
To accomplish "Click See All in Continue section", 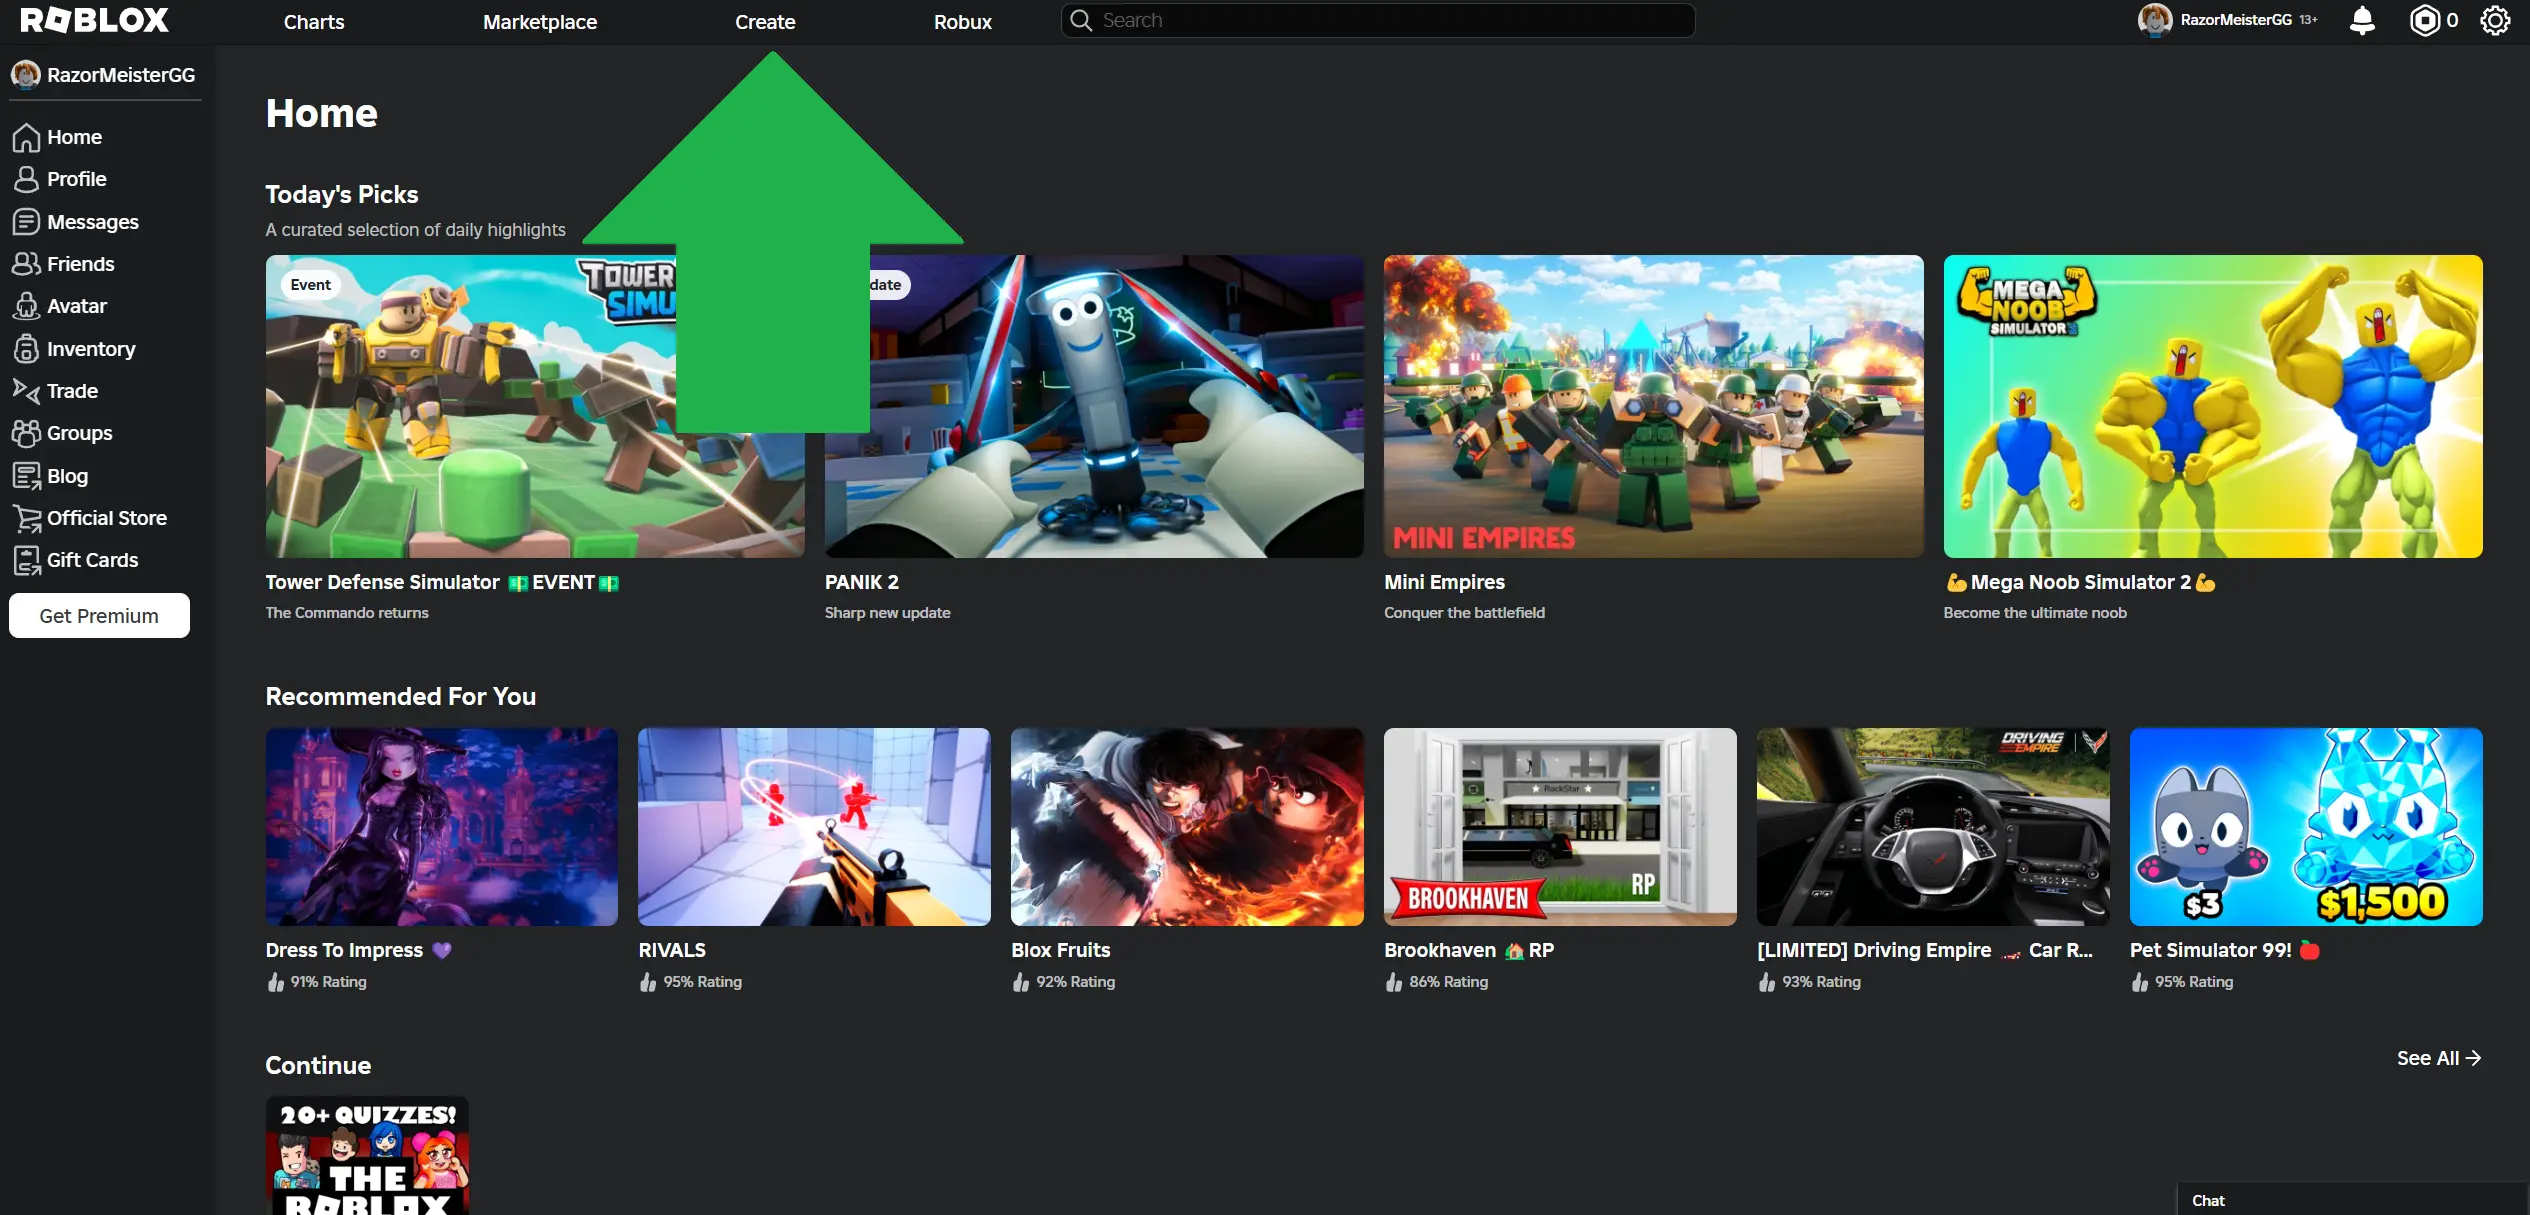I will [2439, 1058].
